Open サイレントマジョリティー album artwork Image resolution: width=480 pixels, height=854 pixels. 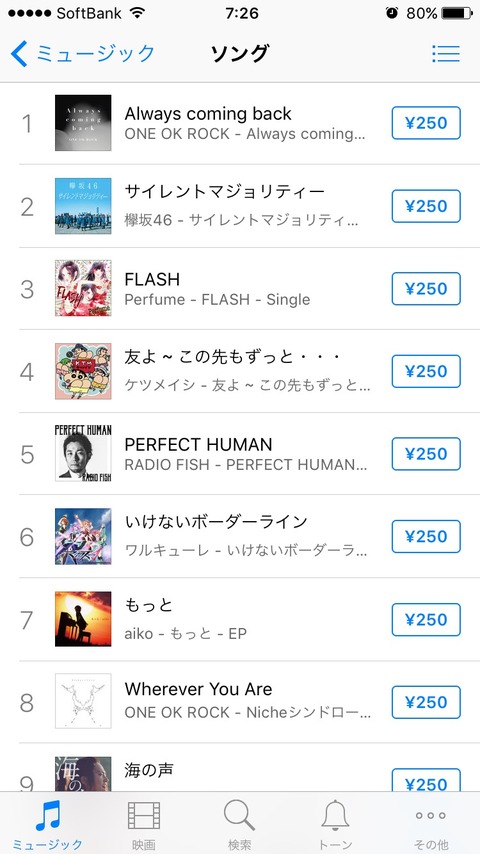point(83,206)
